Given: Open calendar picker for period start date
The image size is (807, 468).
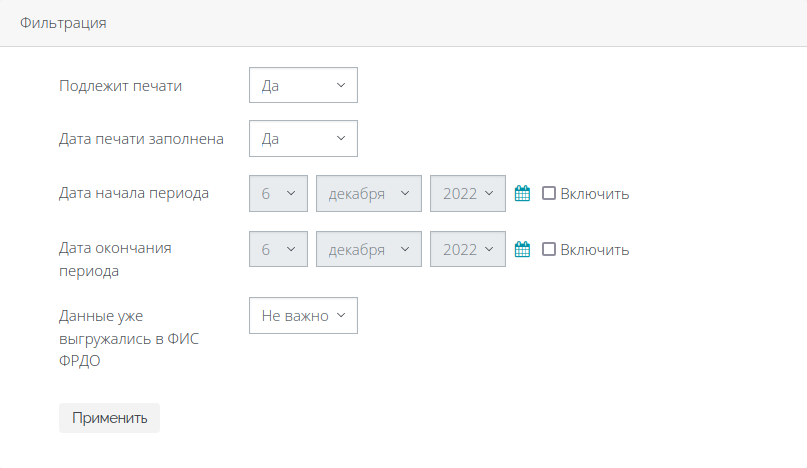Looking at the screenshot, I should 522,194.
